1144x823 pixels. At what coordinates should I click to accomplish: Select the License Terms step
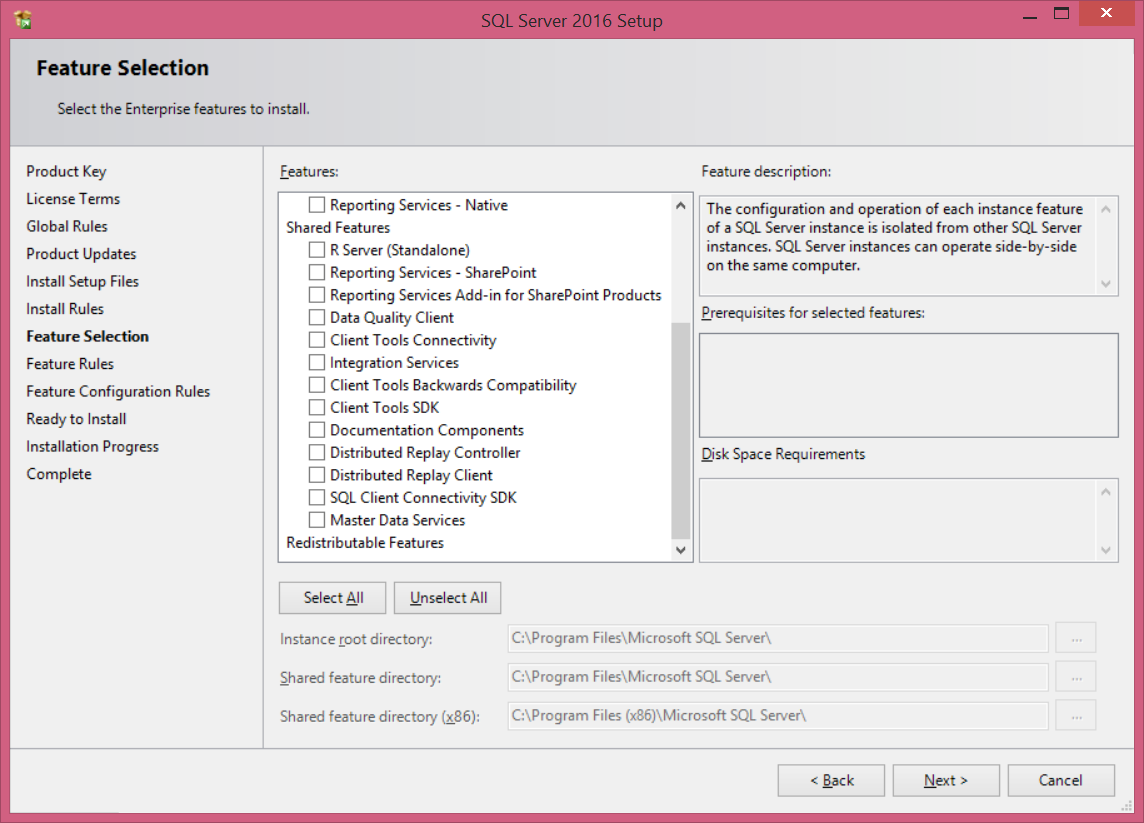[73, 199]
